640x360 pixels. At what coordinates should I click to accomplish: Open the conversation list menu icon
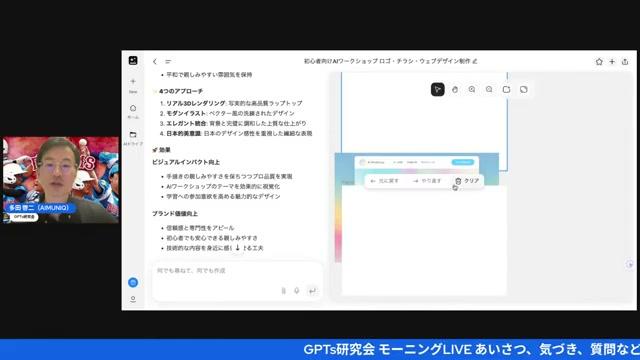(168, 62)
